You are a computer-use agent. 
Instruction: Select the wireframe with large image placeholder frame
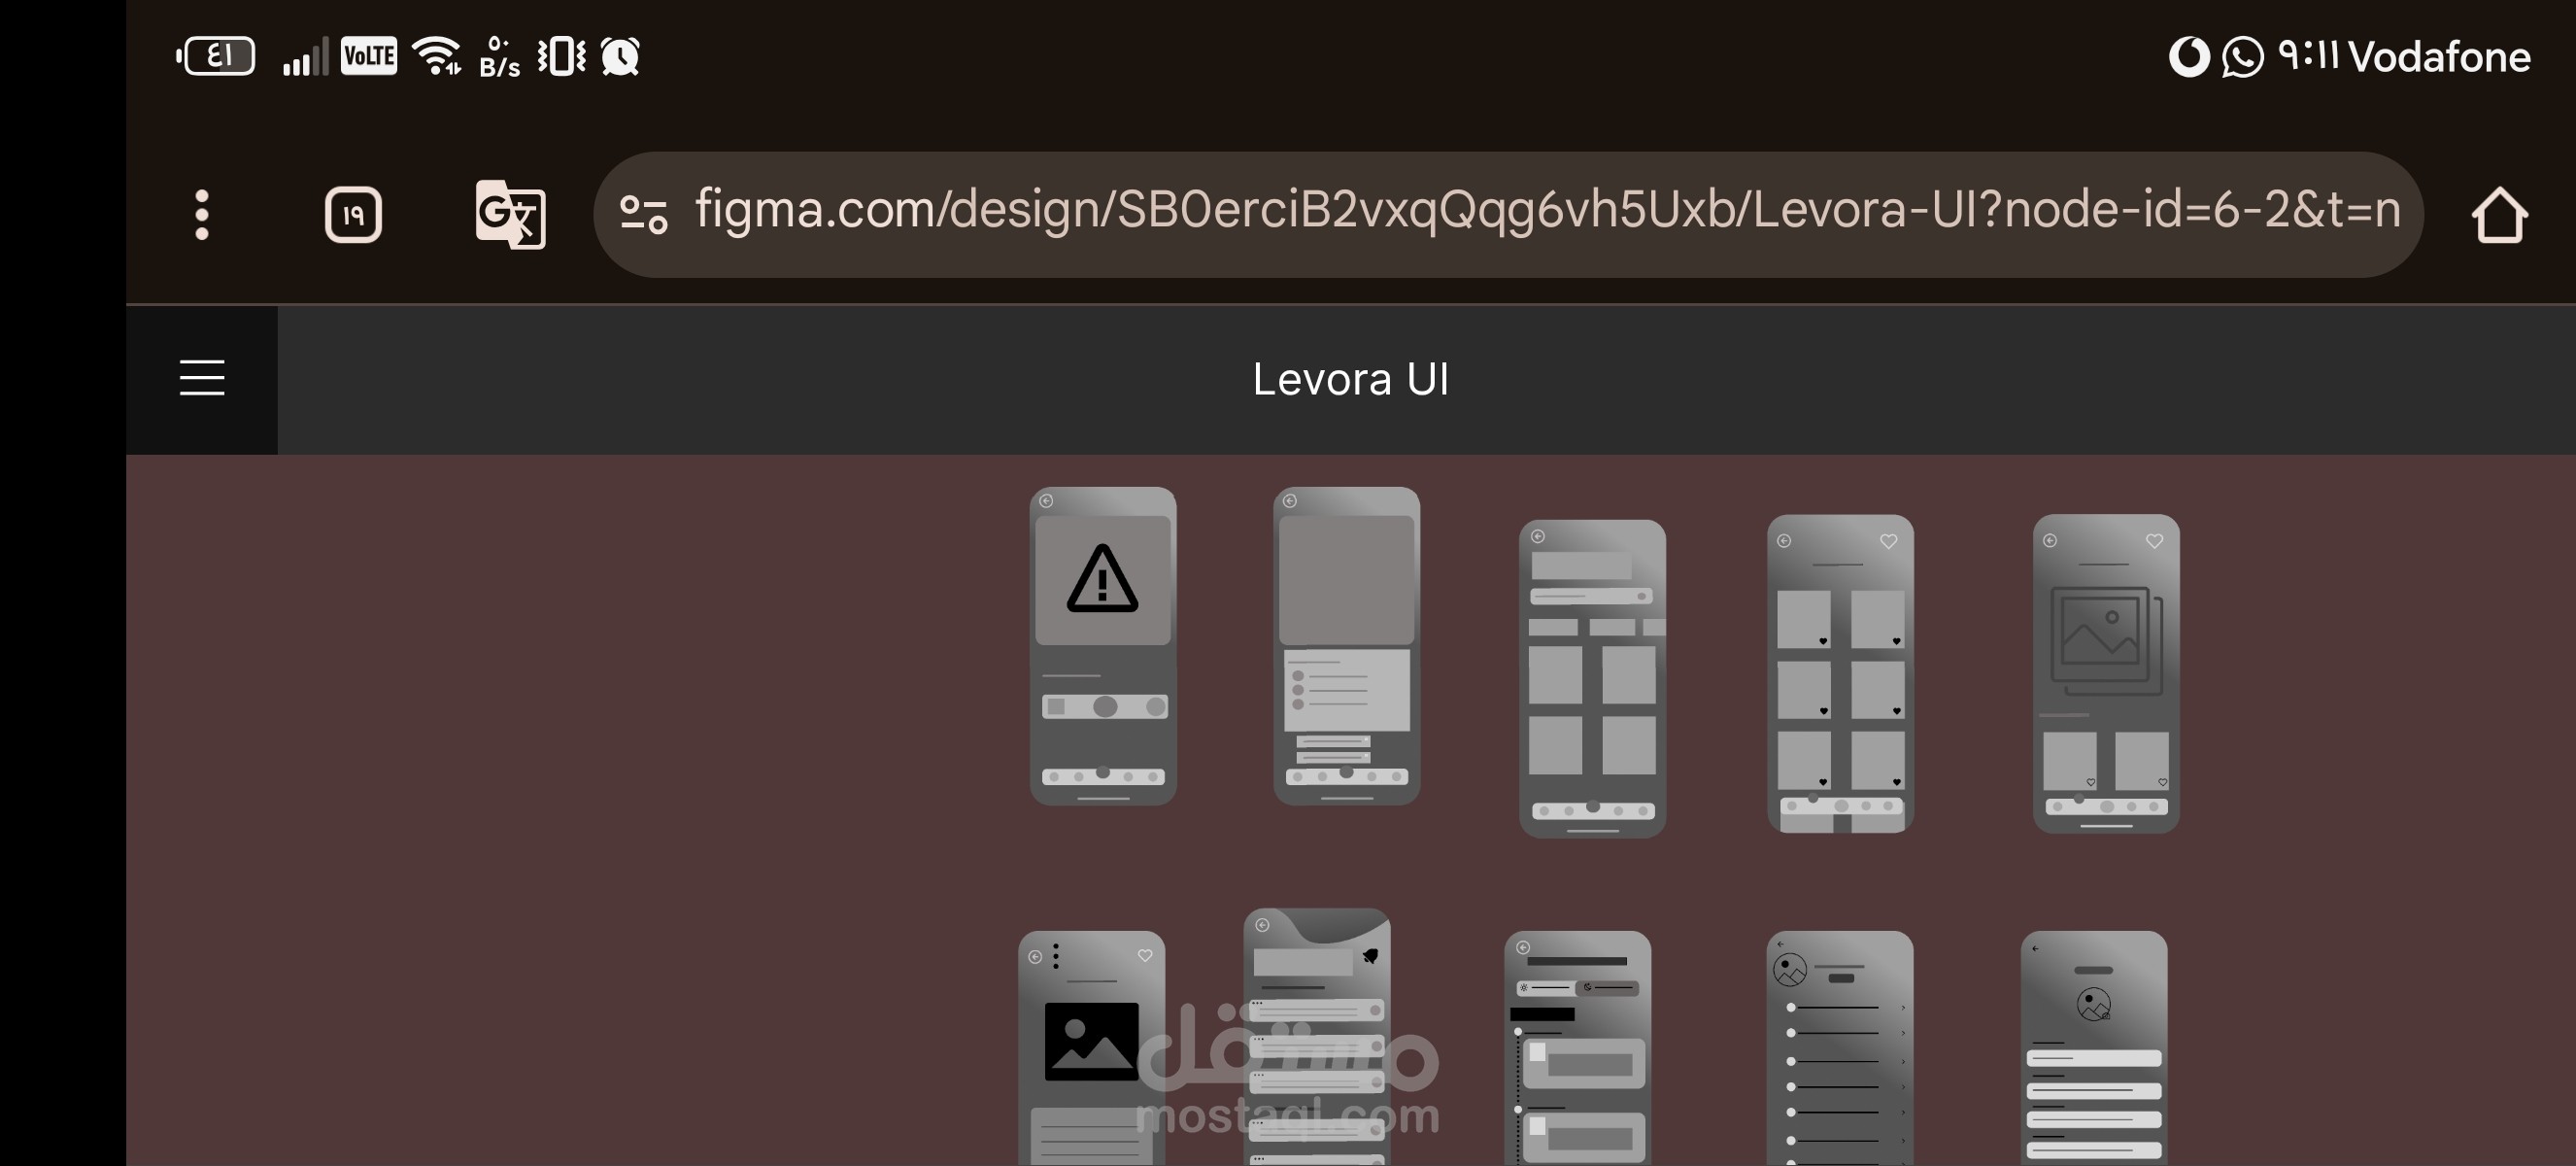pyautogui.click(x=2106, y=674)
